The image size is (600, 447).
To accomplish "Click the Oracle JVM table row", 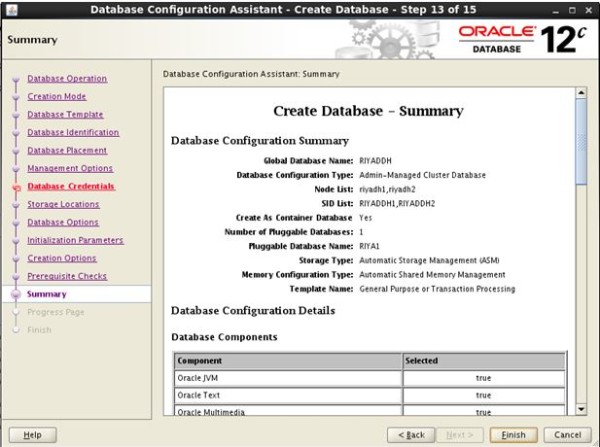I will tap(370, 378).
